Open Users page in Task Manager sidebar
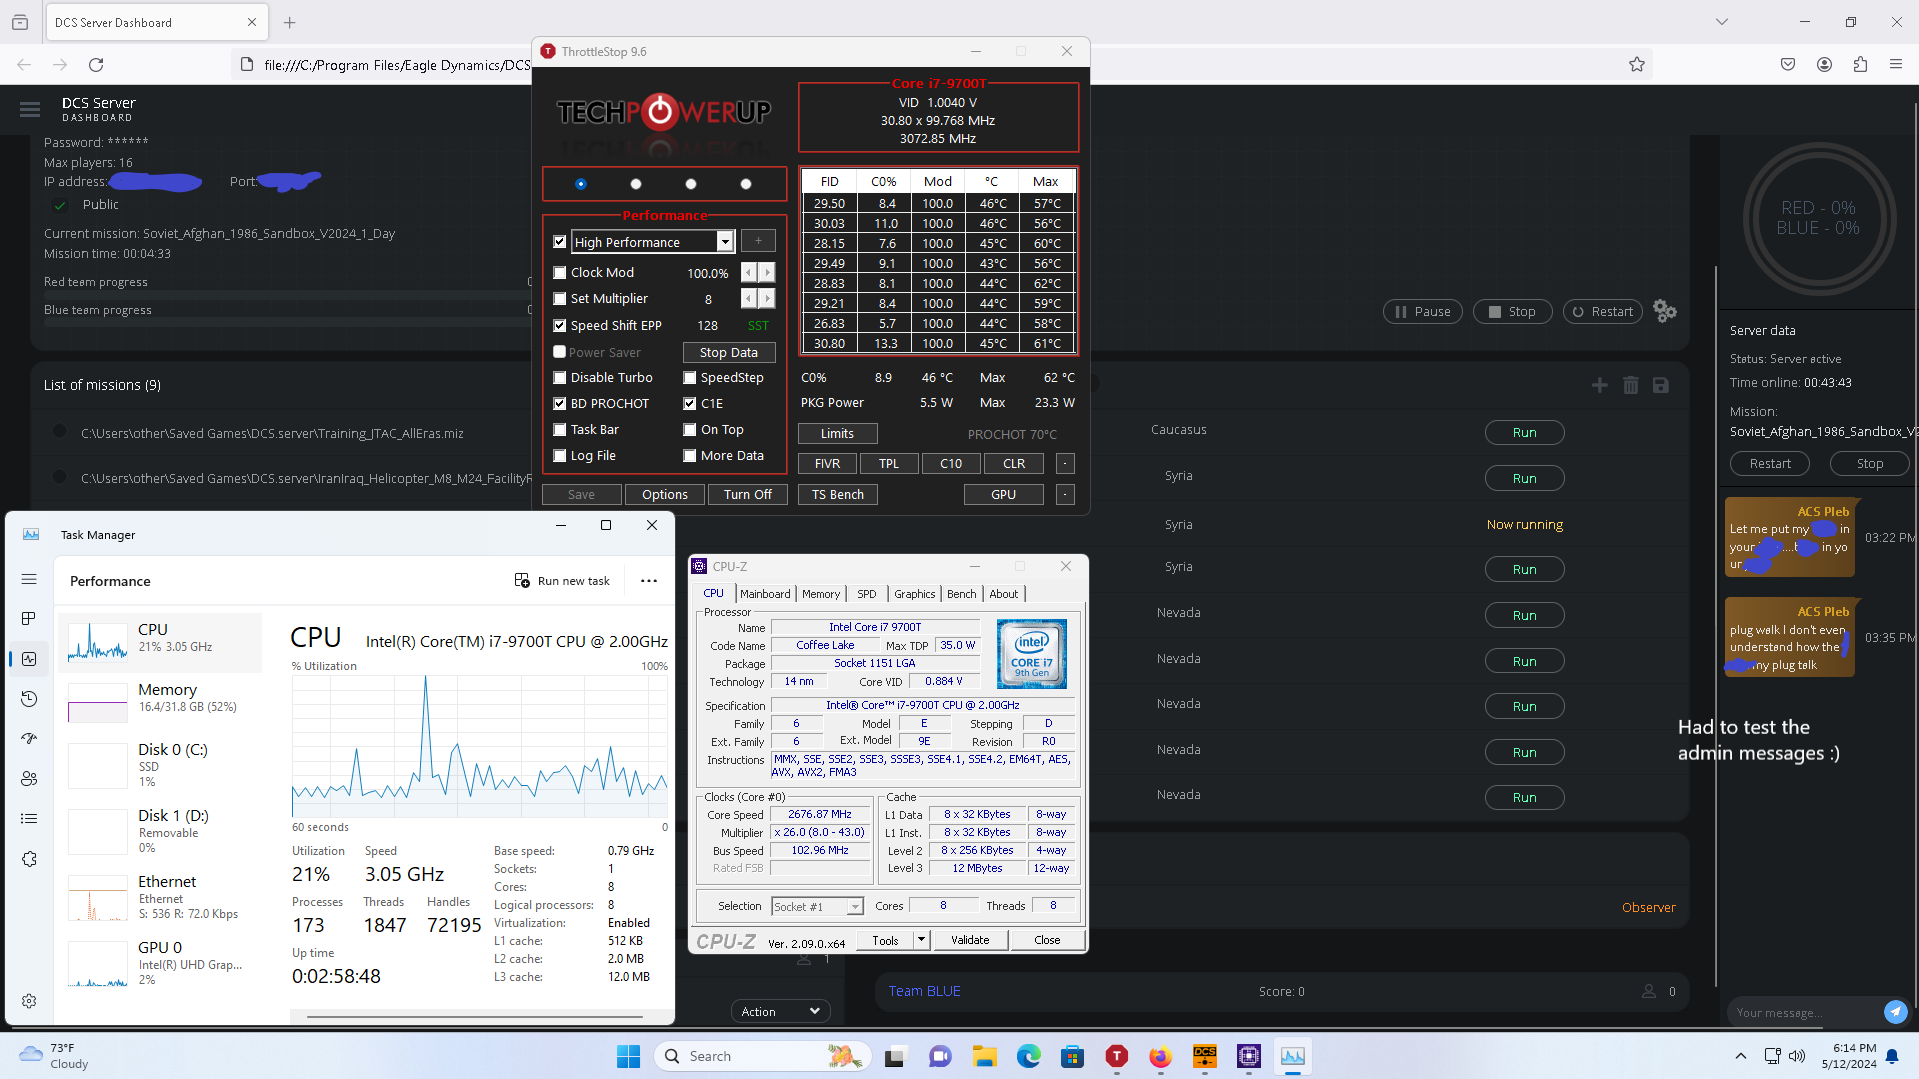 pyautogui.click(x=29, y=779)
